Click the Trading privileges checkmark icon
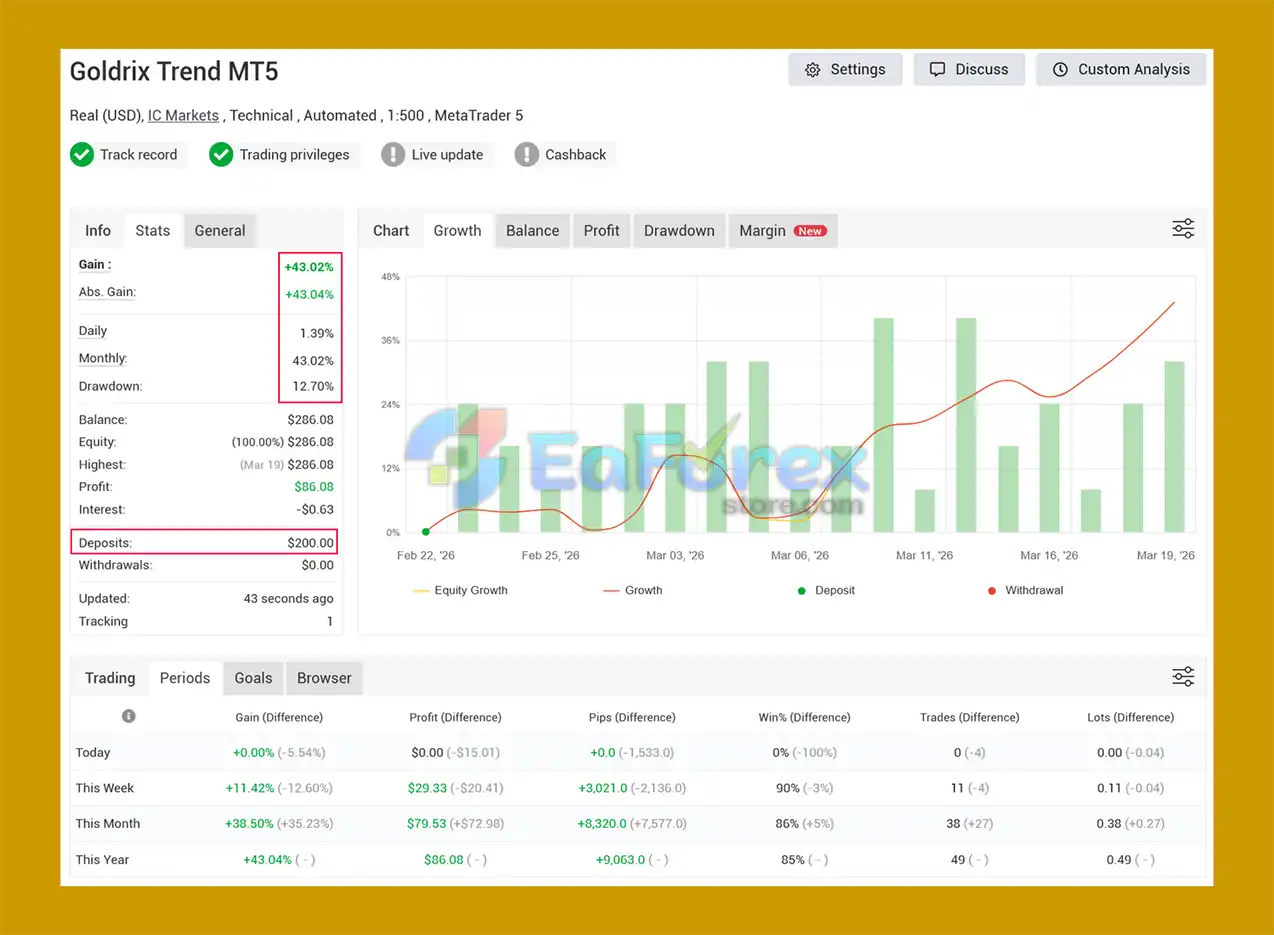 coord(221,155)
